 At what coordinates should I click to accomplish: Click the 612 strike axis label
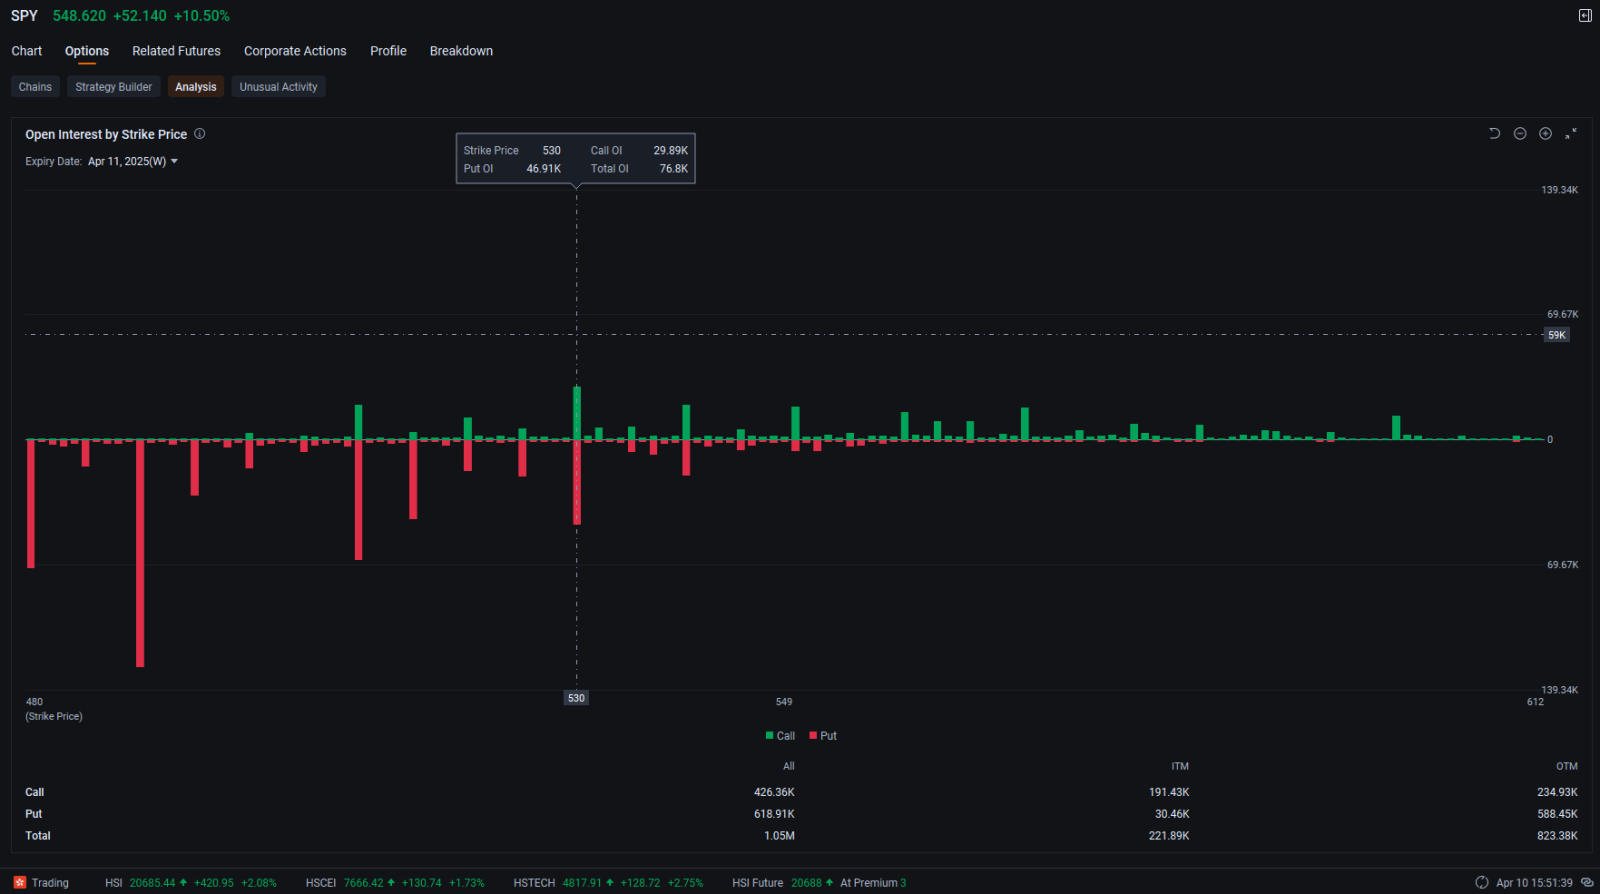1535,702
